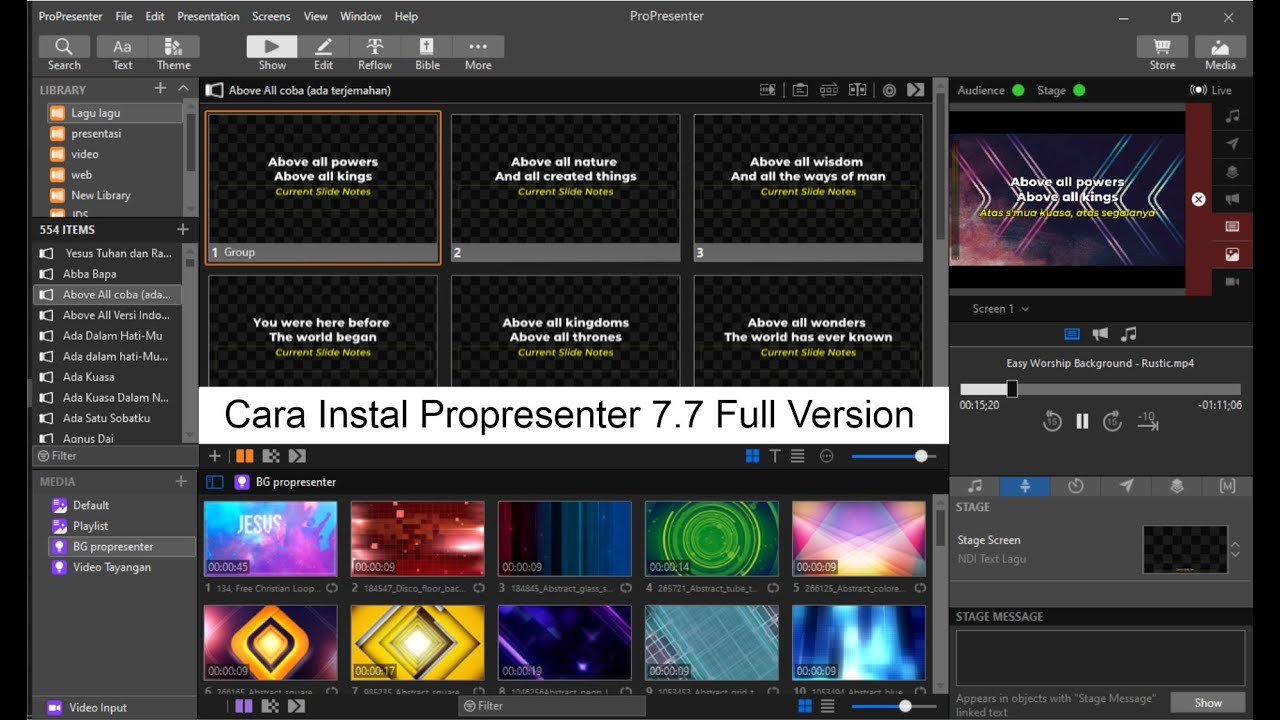Add a new library item
The height and width of the screenshot is (720, 1280).
click(x=160, y=89)
